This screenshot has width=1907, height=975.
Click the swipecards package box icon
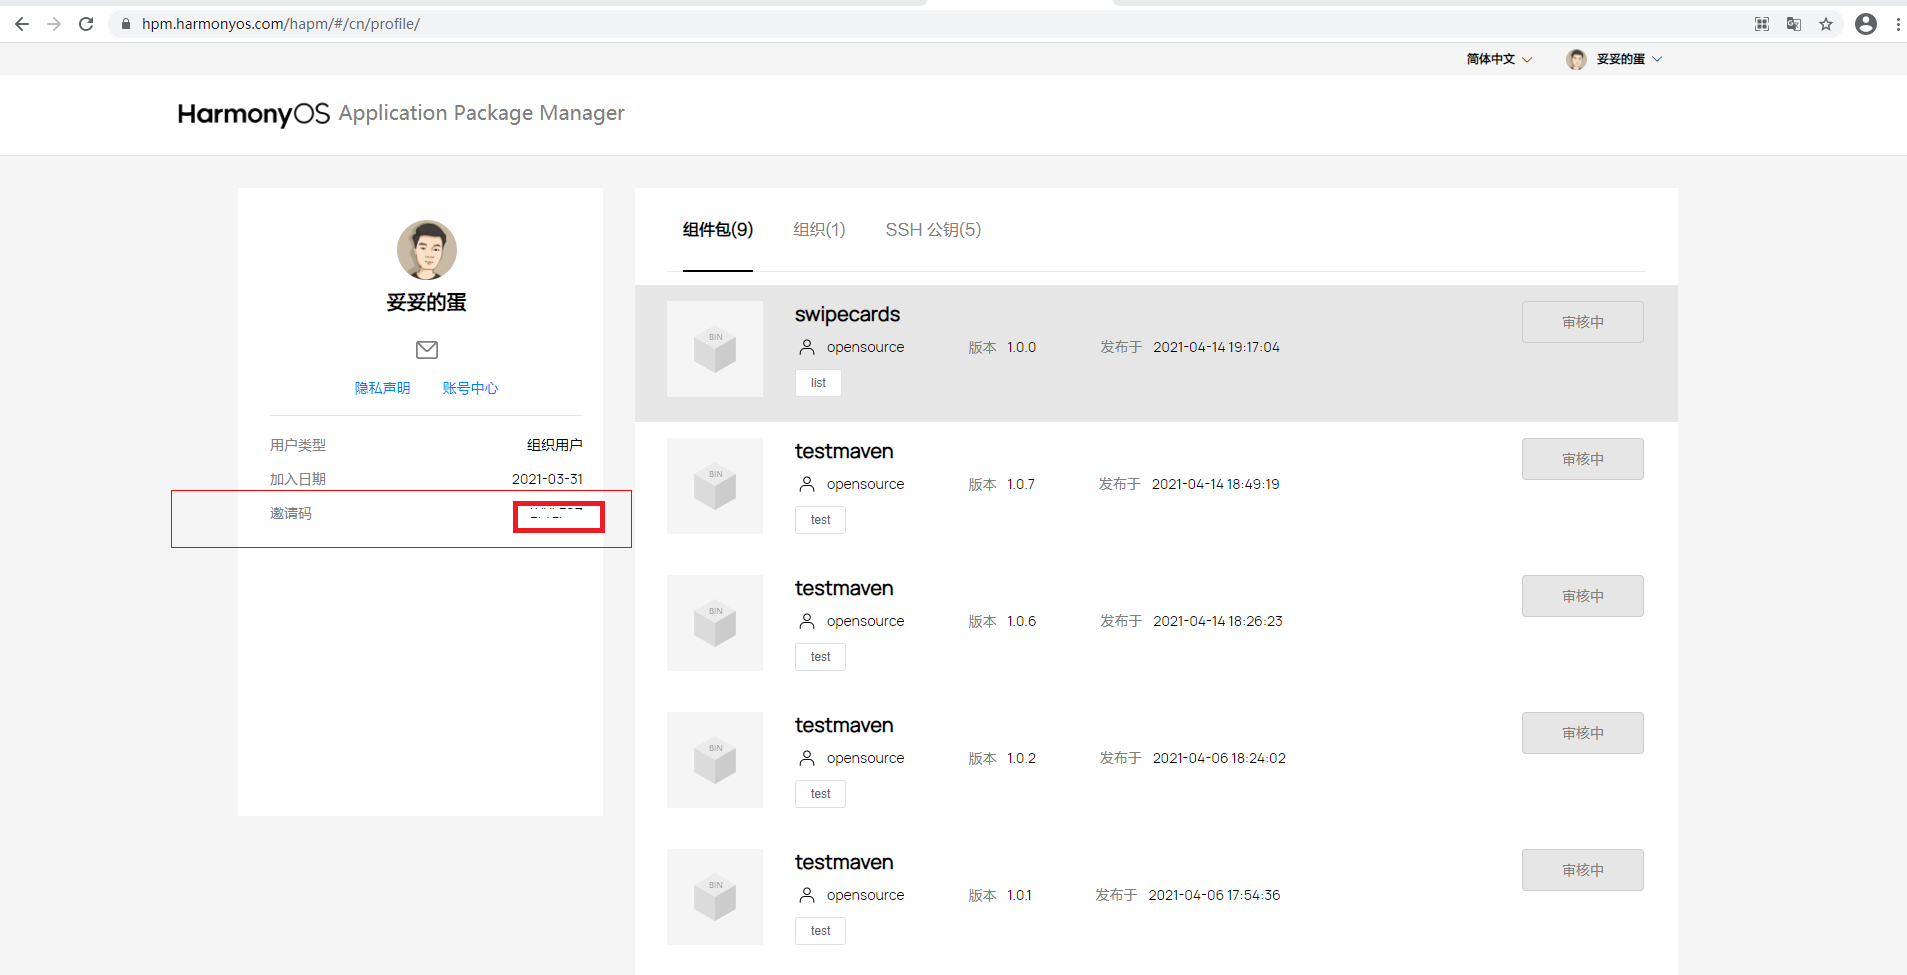click(x=715, y=349)
